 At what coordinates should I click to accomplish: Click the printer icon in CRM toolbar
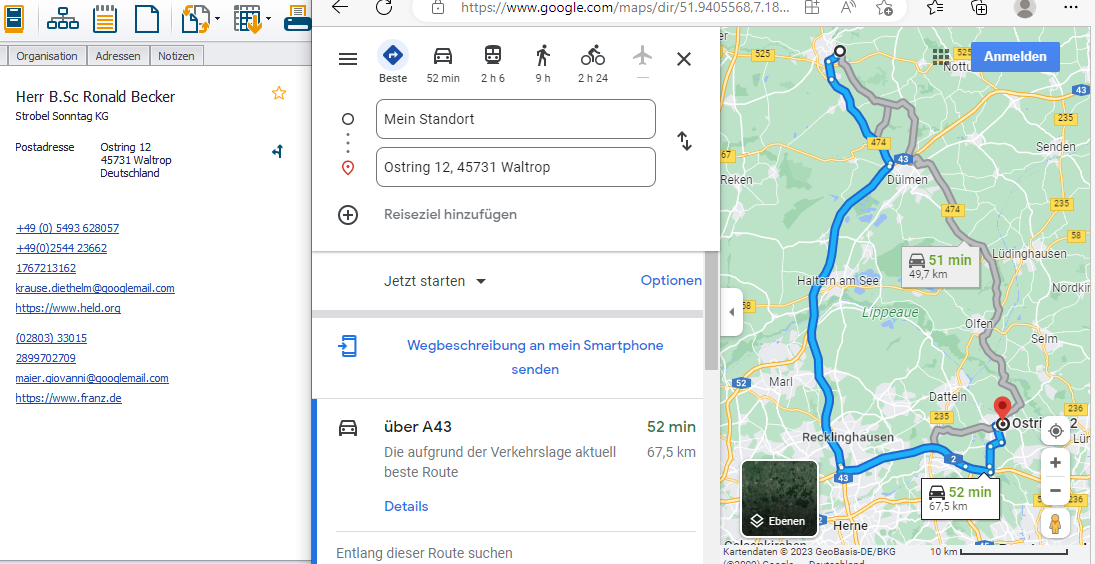[x=297, y=19]
